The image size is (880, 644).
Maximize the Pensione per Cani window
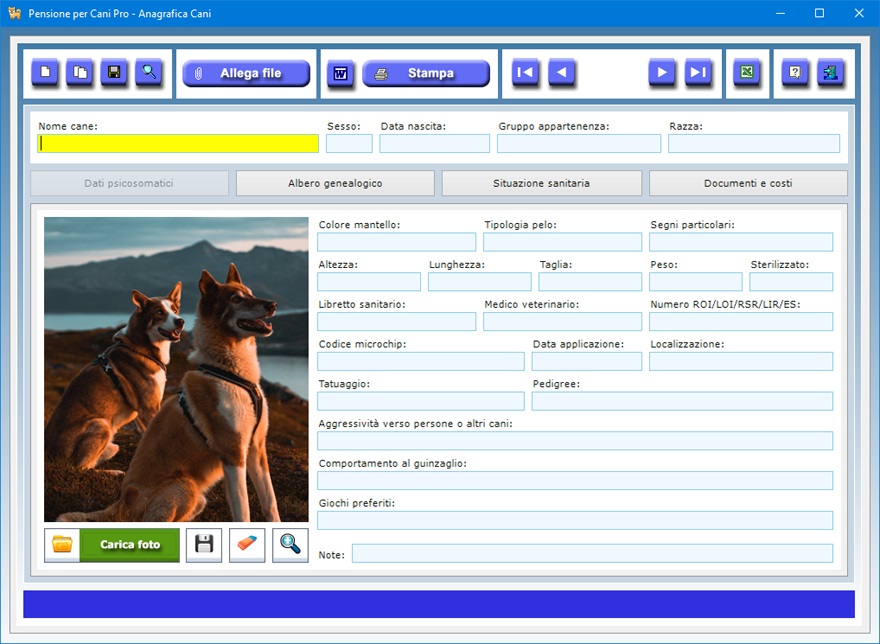click(x=819, y=13)
